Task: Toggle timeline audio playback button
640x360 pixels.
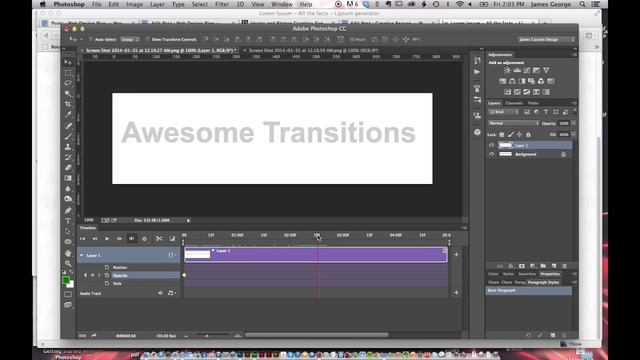Action: [131, 238]
